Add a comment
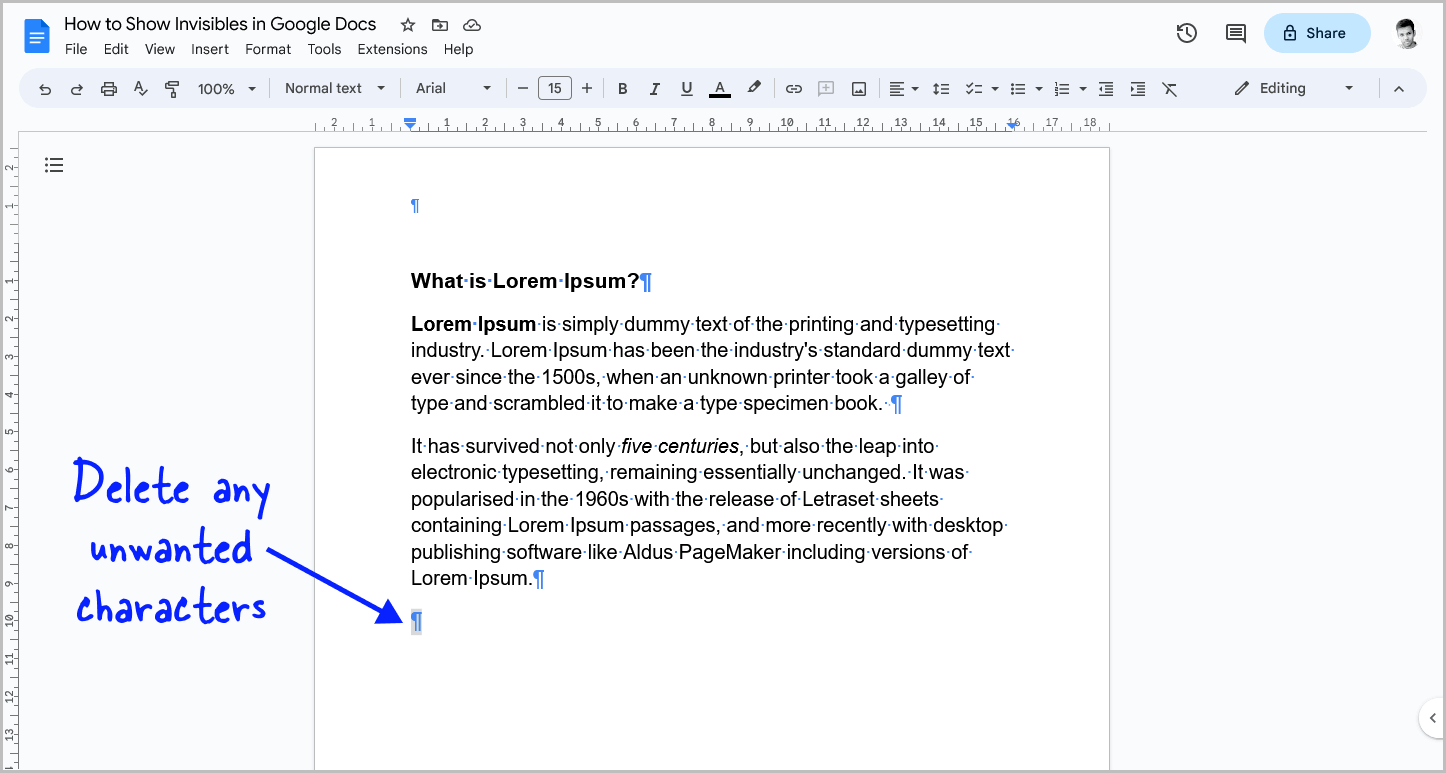Image resolution: width=1446 pixels, height=773 pixels. [826, 88]
